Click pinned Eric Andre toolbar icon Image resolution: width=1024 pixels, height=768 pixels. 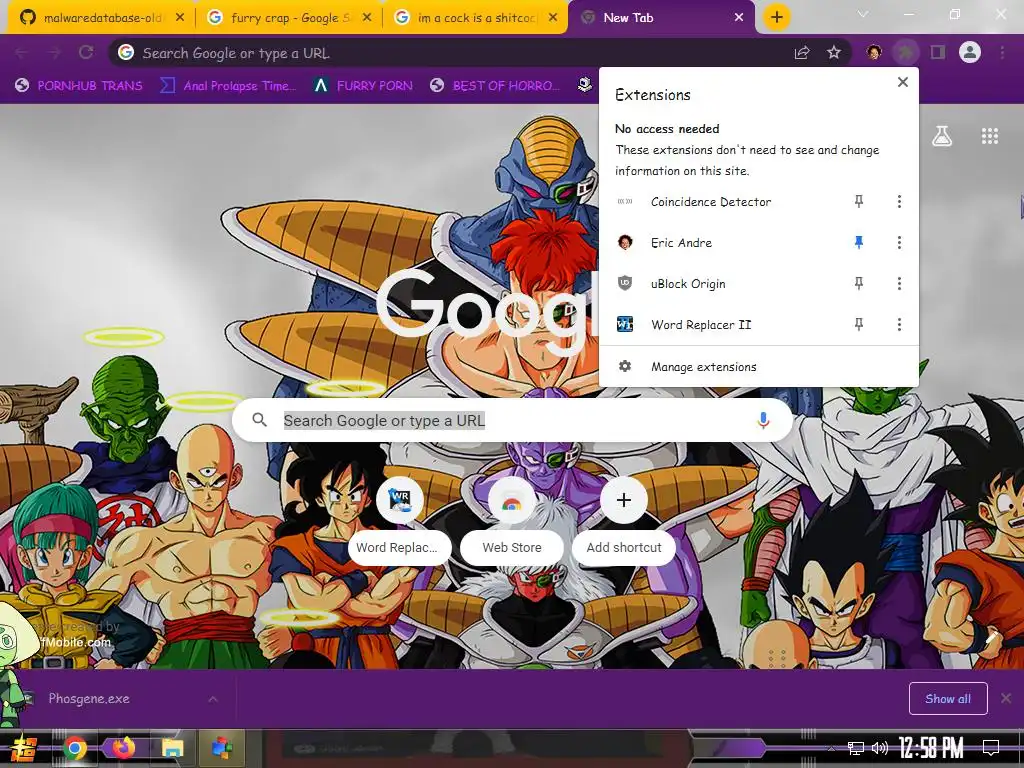tap(874, 52)
